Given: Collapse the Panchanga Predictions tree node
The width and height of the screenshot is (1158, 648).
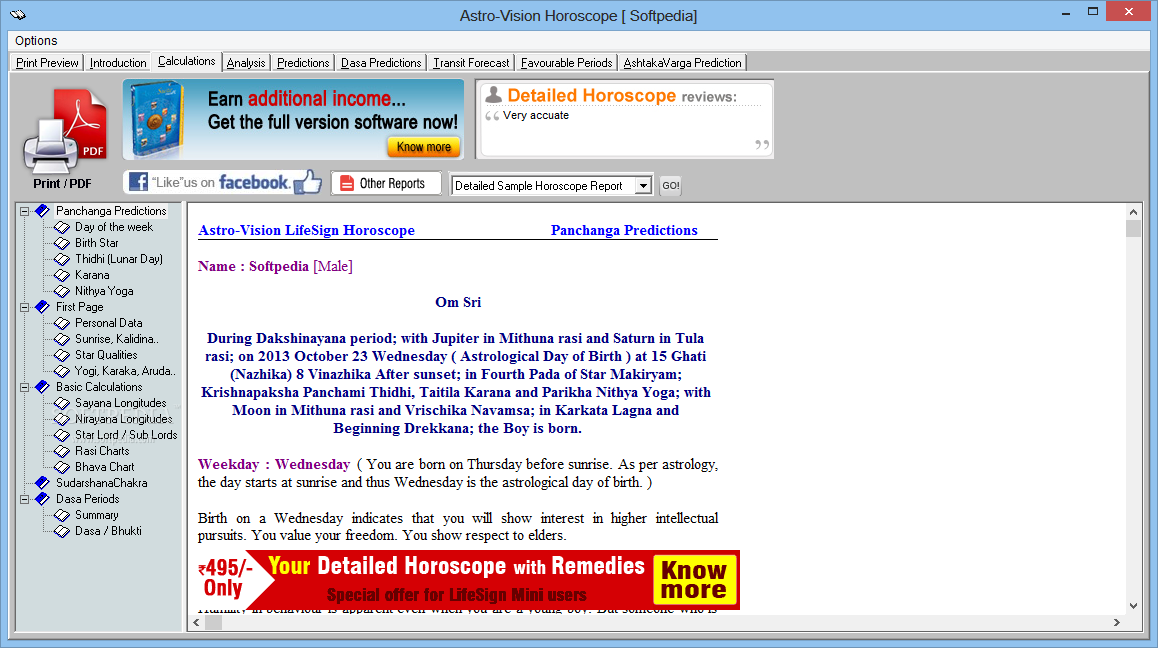Looking at the screenshot, I should [x=24, y=211].
